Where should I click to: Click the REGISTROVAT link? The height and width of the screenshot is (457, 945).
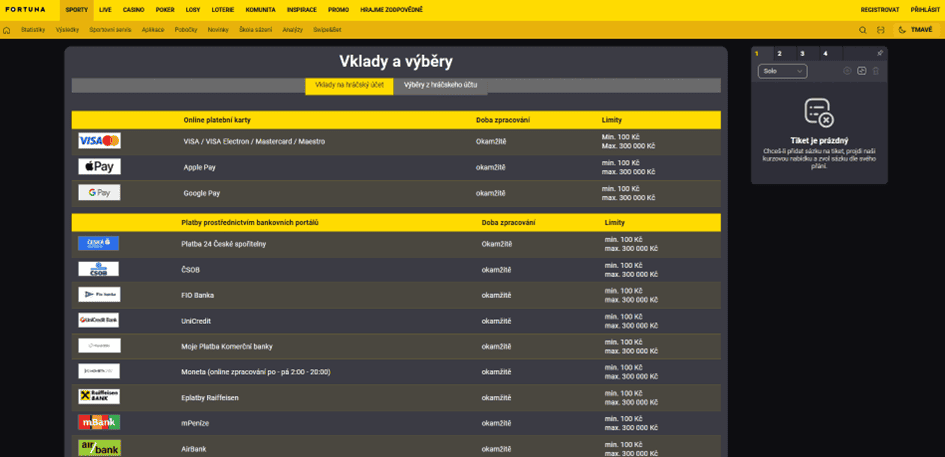pyautogui.click(x=880, y=10)
